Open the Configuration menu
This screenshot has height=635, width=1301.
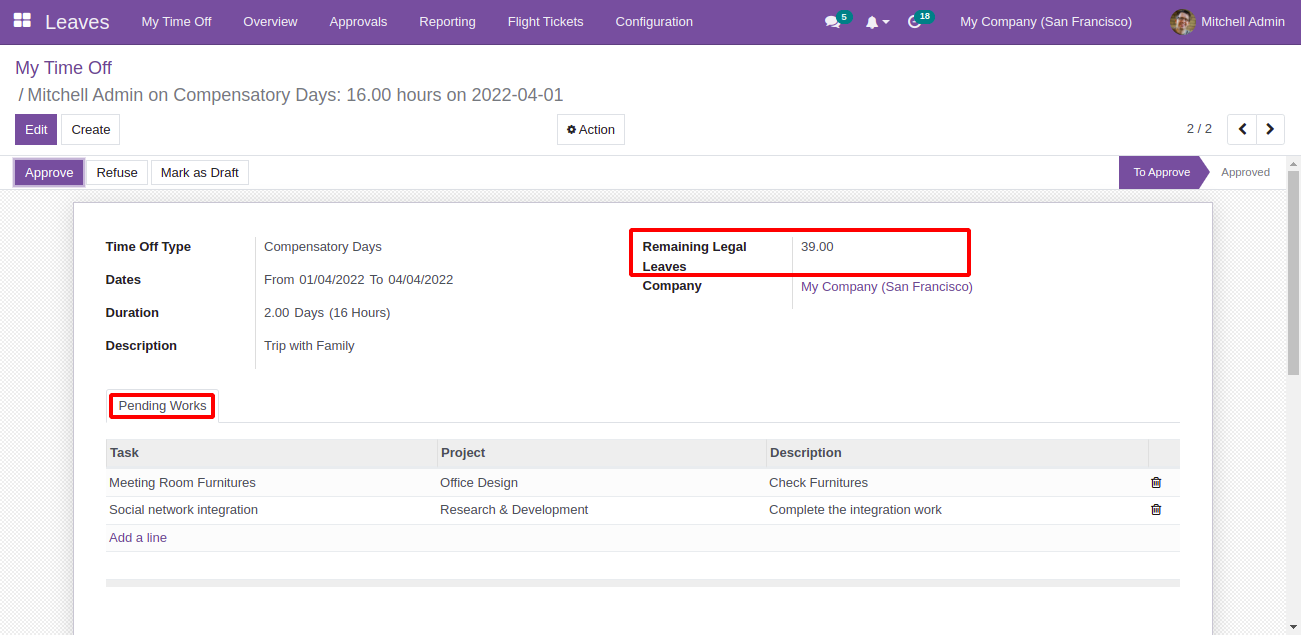654,22
